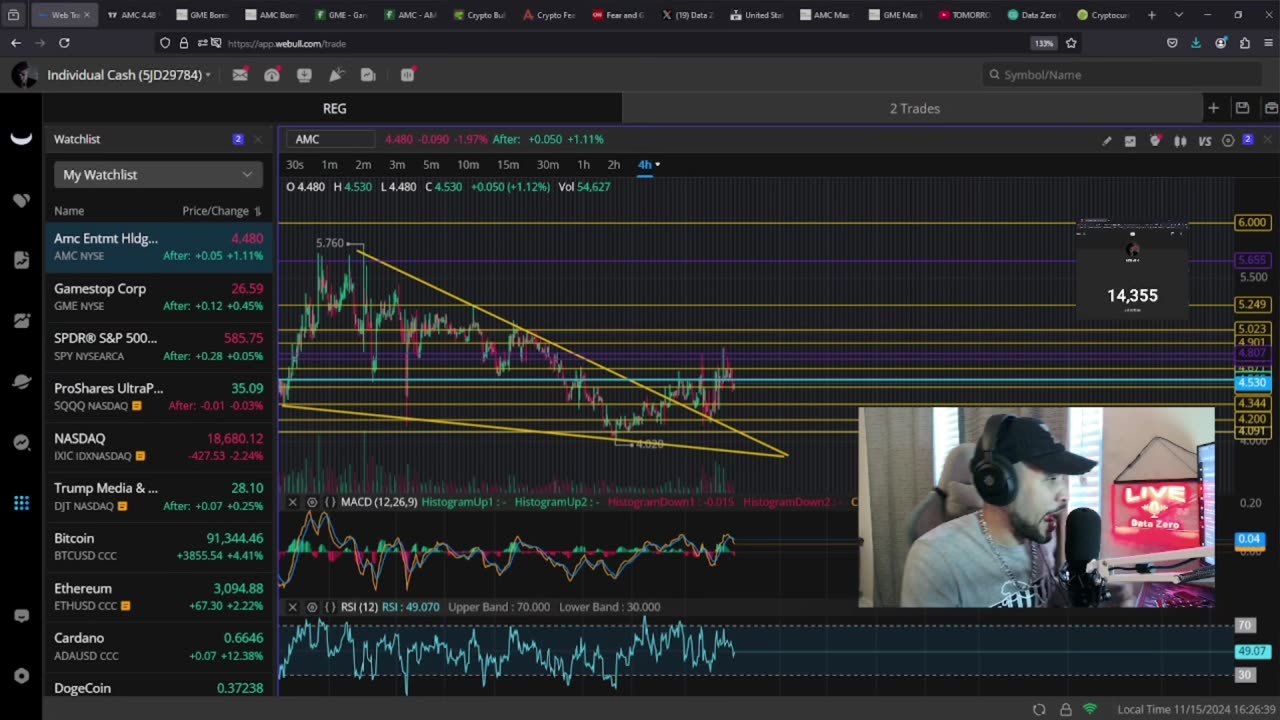Select Gamestop Corp in watchlist
1280x720 pixels.
(x=158, y=297)
